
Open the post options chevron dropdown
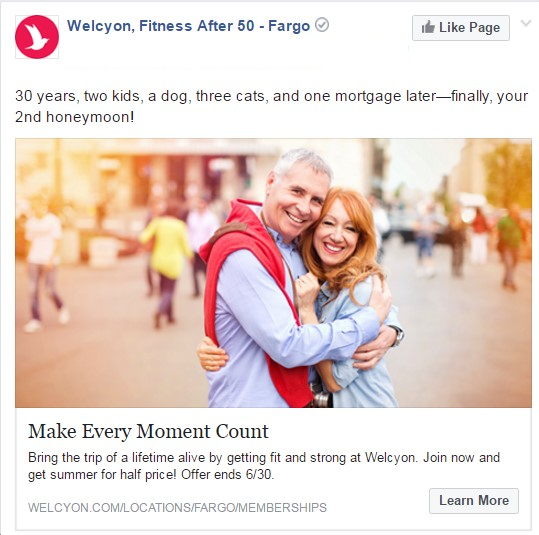[526, 23]
